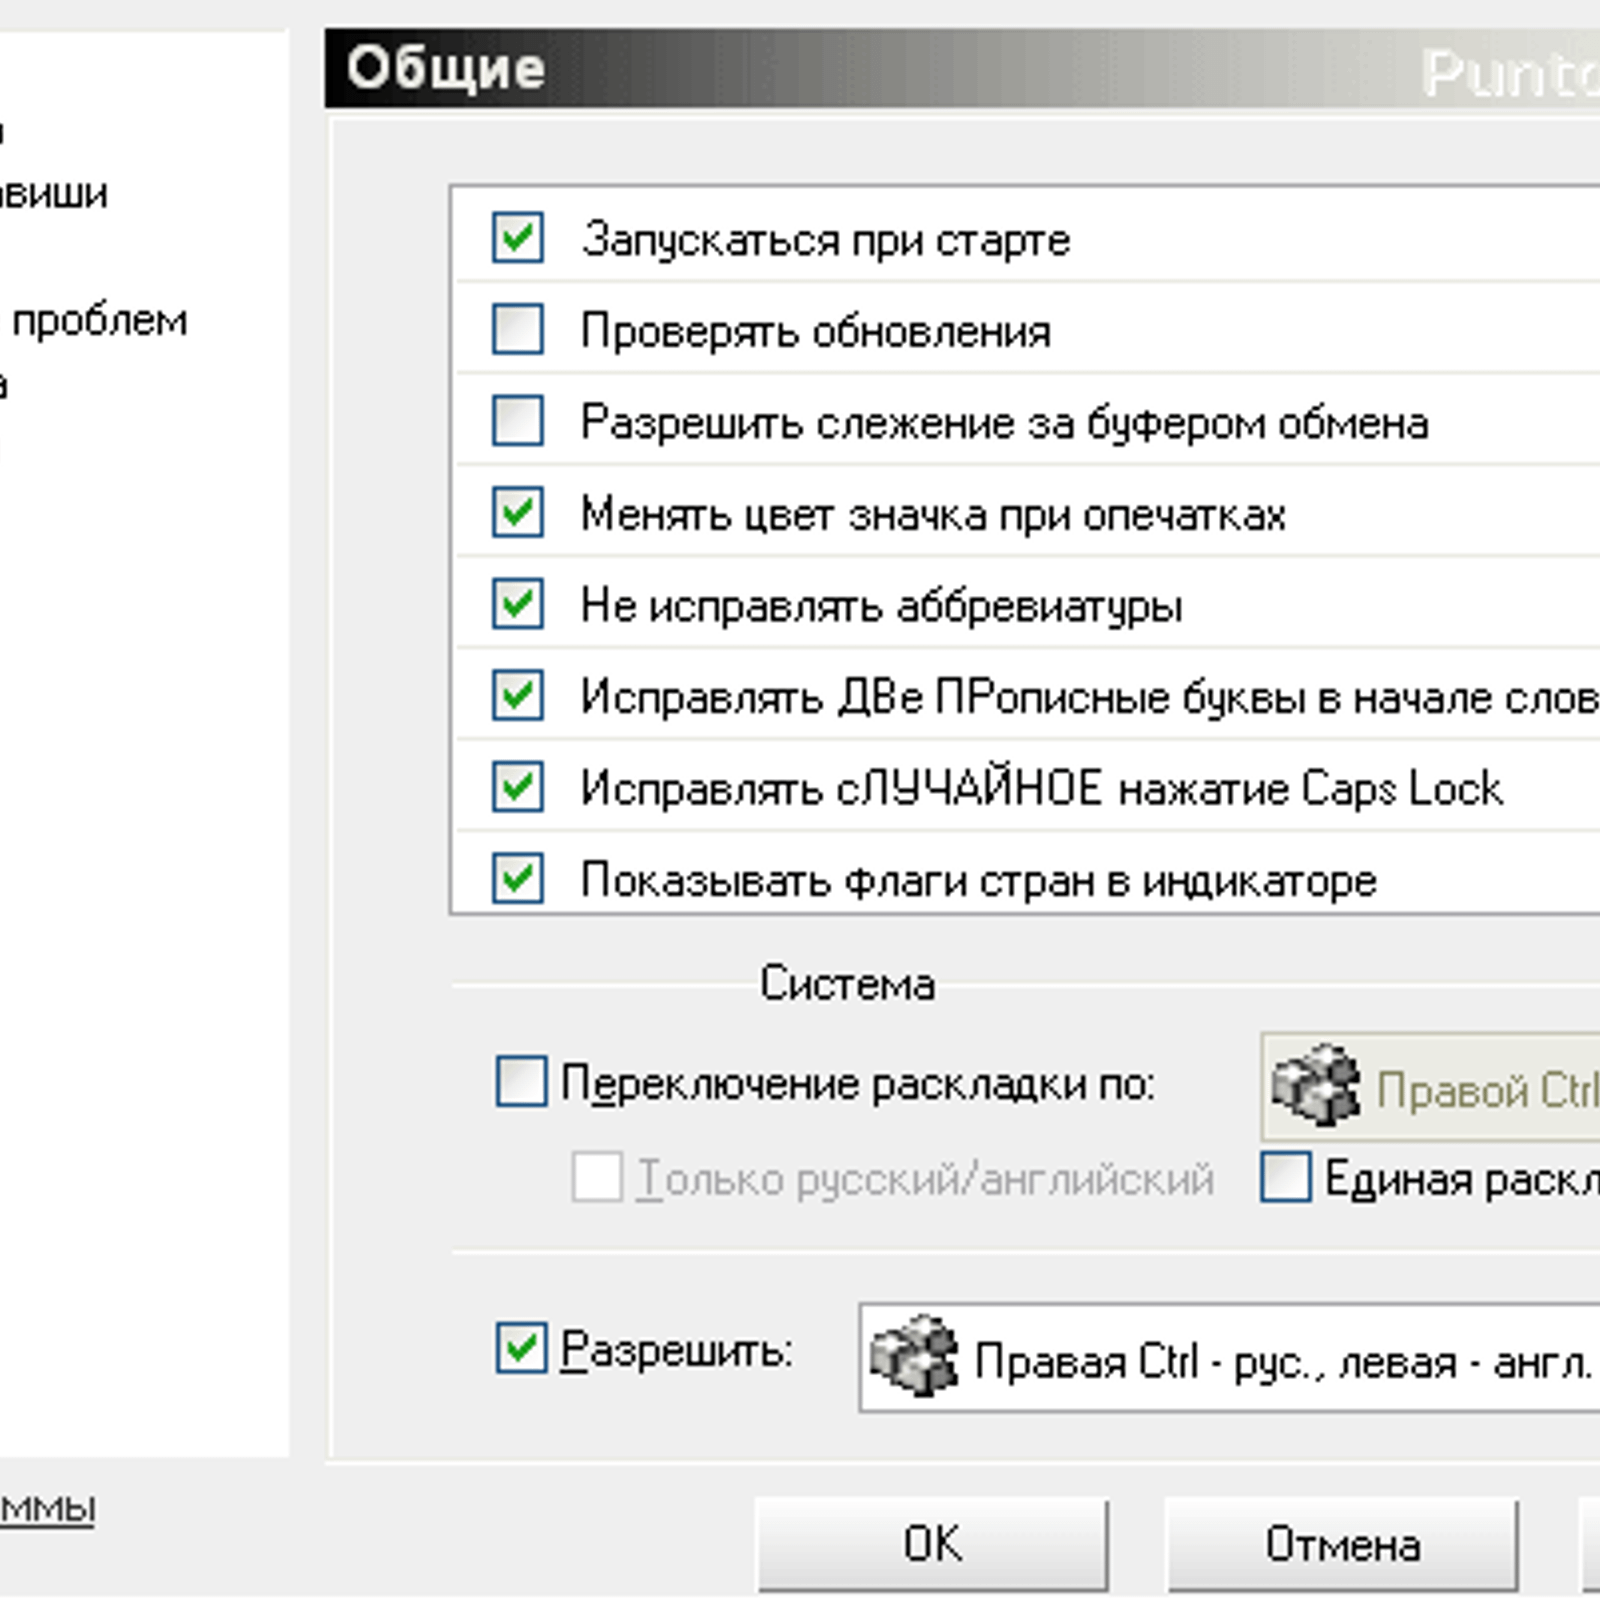Click the keyboard icon beside Правая Ctrl - рус.
This screenshot has height=1600, width=1600.
[914, 1356]
